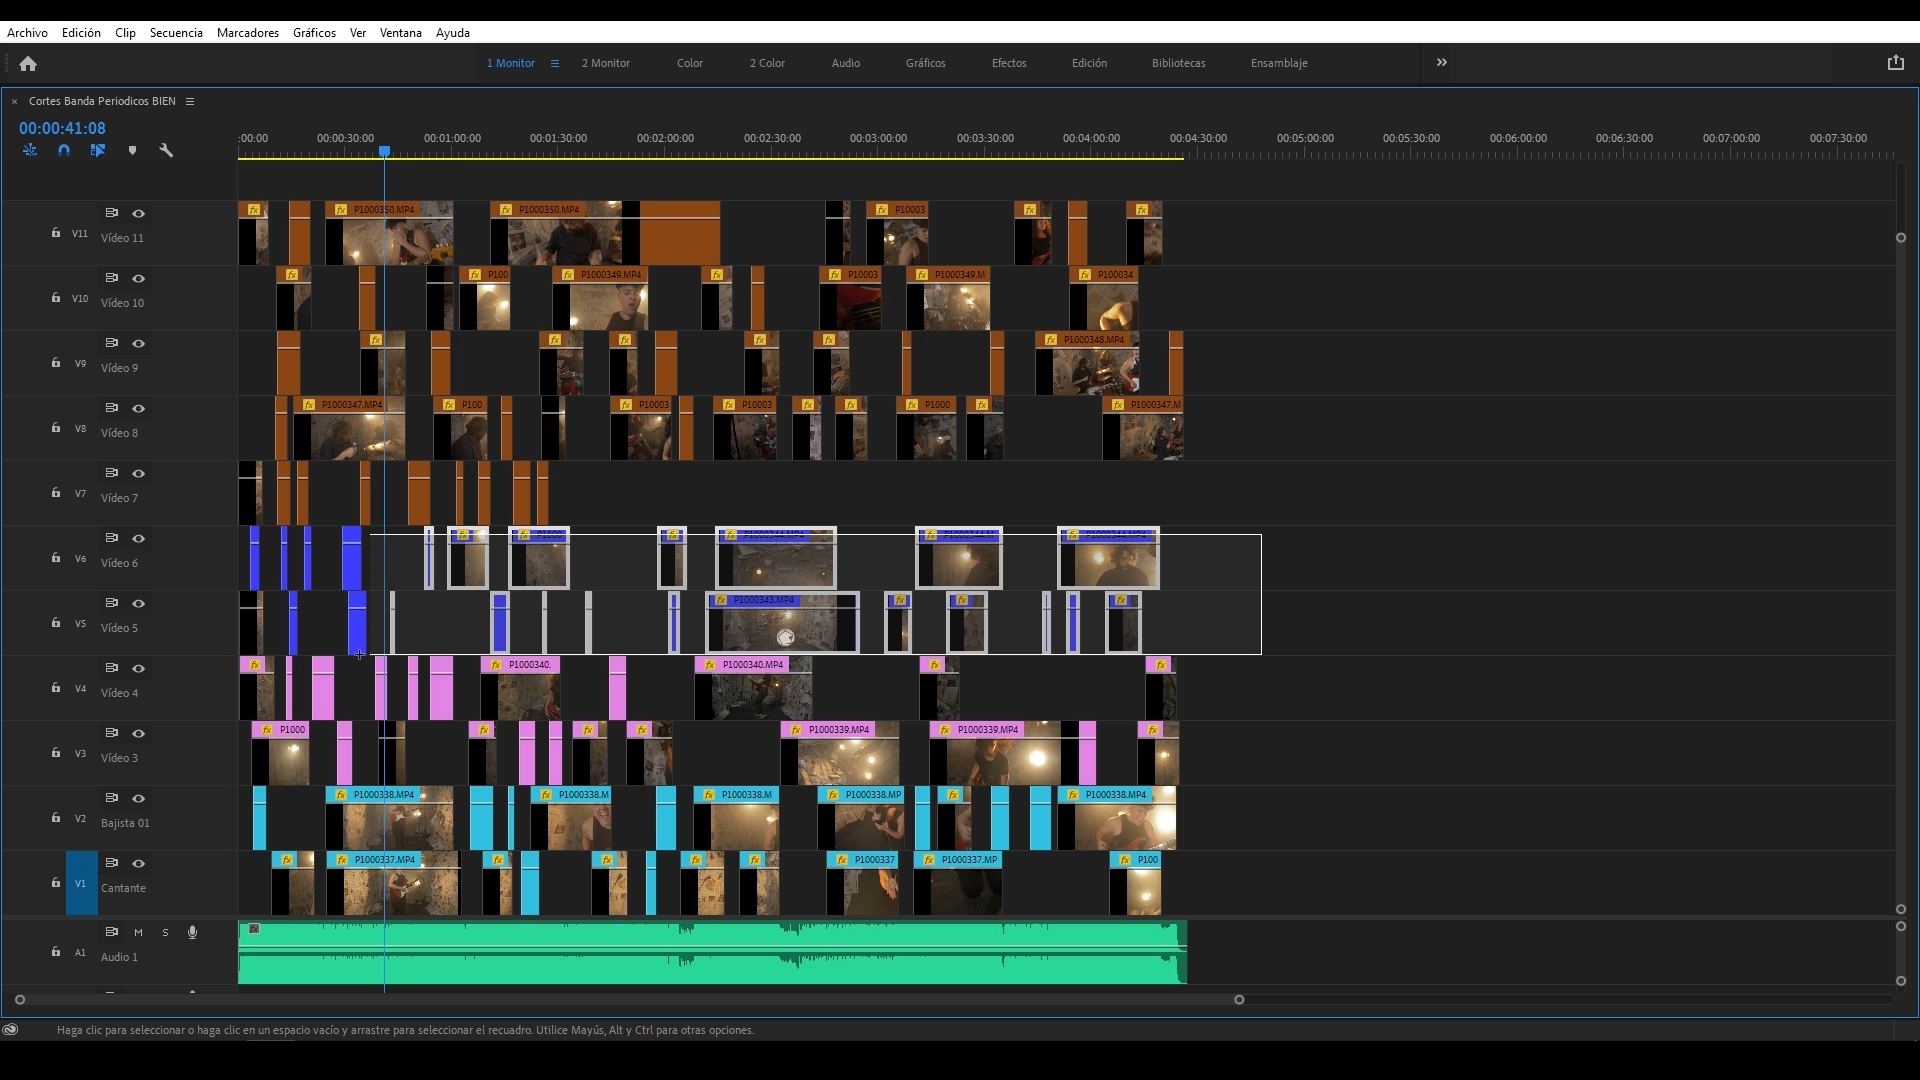Click the horizontal zoom scrollbar left handle
Viewport: 1920px width, 1080px height.
[x=20, y=999]
